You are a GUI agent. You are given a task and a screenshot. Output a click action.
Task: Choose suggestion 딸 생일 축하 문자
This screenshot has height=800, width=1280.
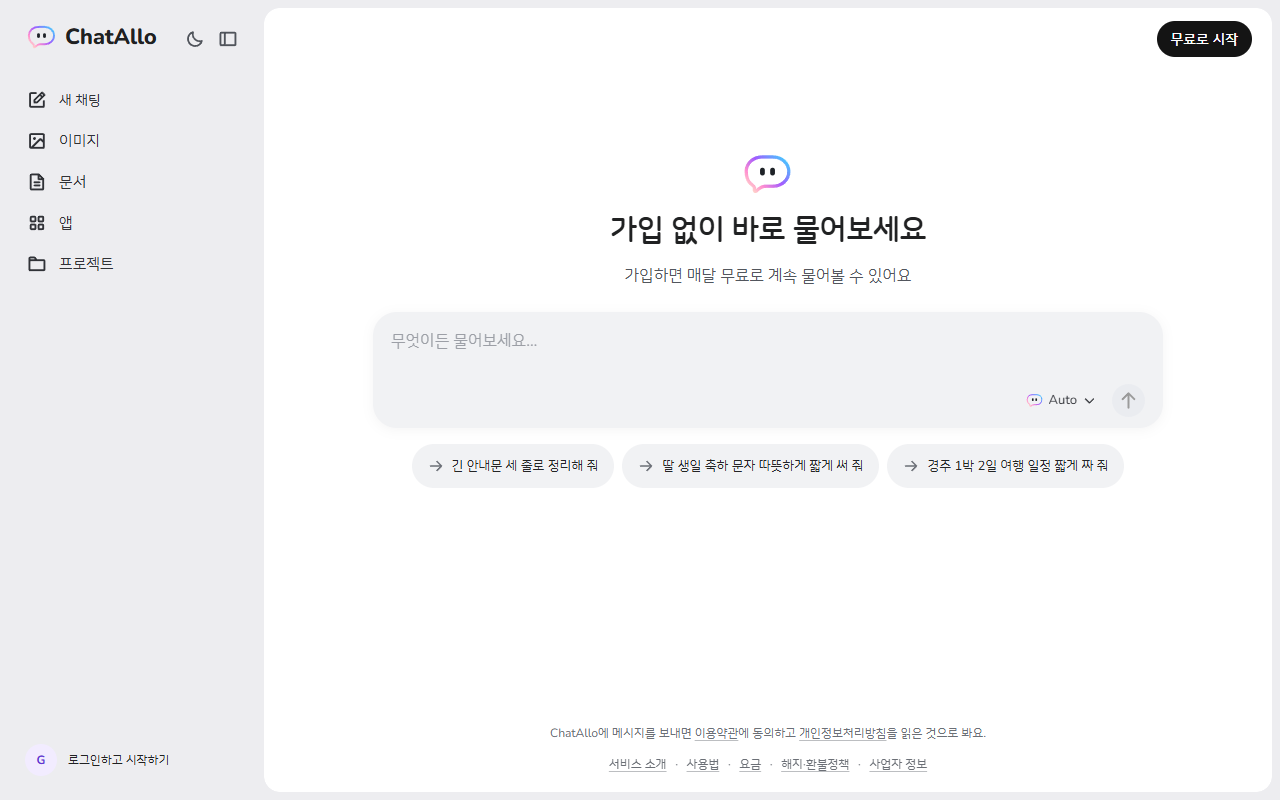pyautogui.click(x=750, y=466)
